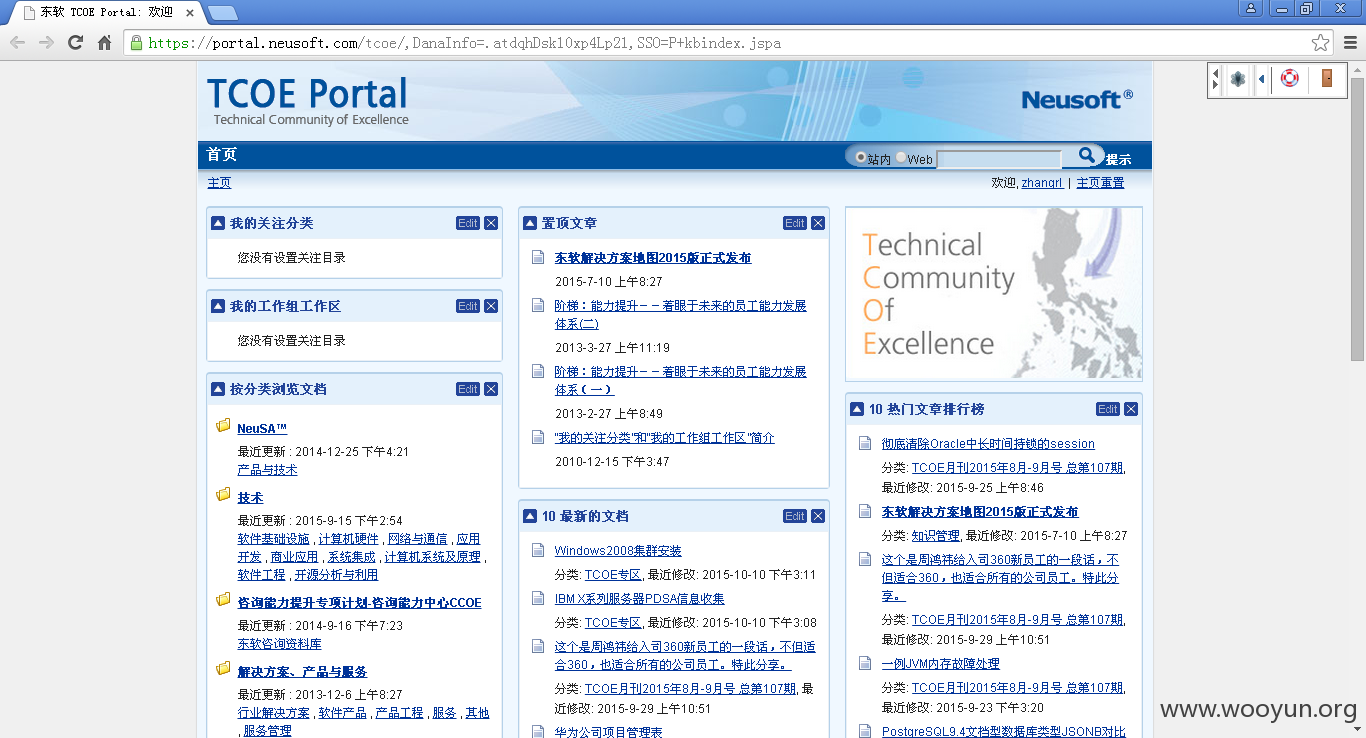This screenshot has height=738, width=1366.
Task: Select the Web search radio button
Action: (x=901, y=158)
